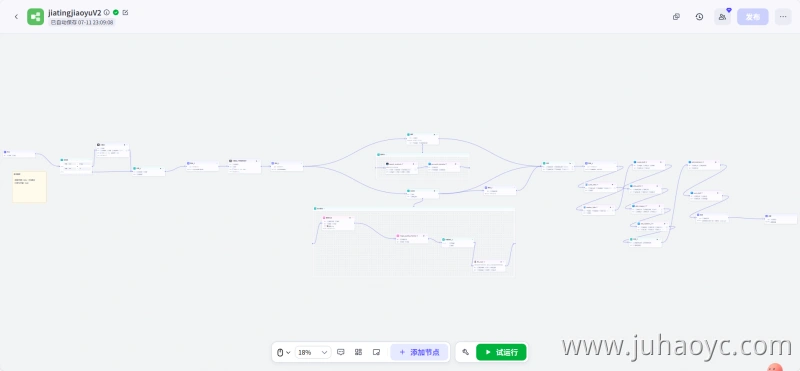Click the auto-layout nodes icon

point(359,352)
